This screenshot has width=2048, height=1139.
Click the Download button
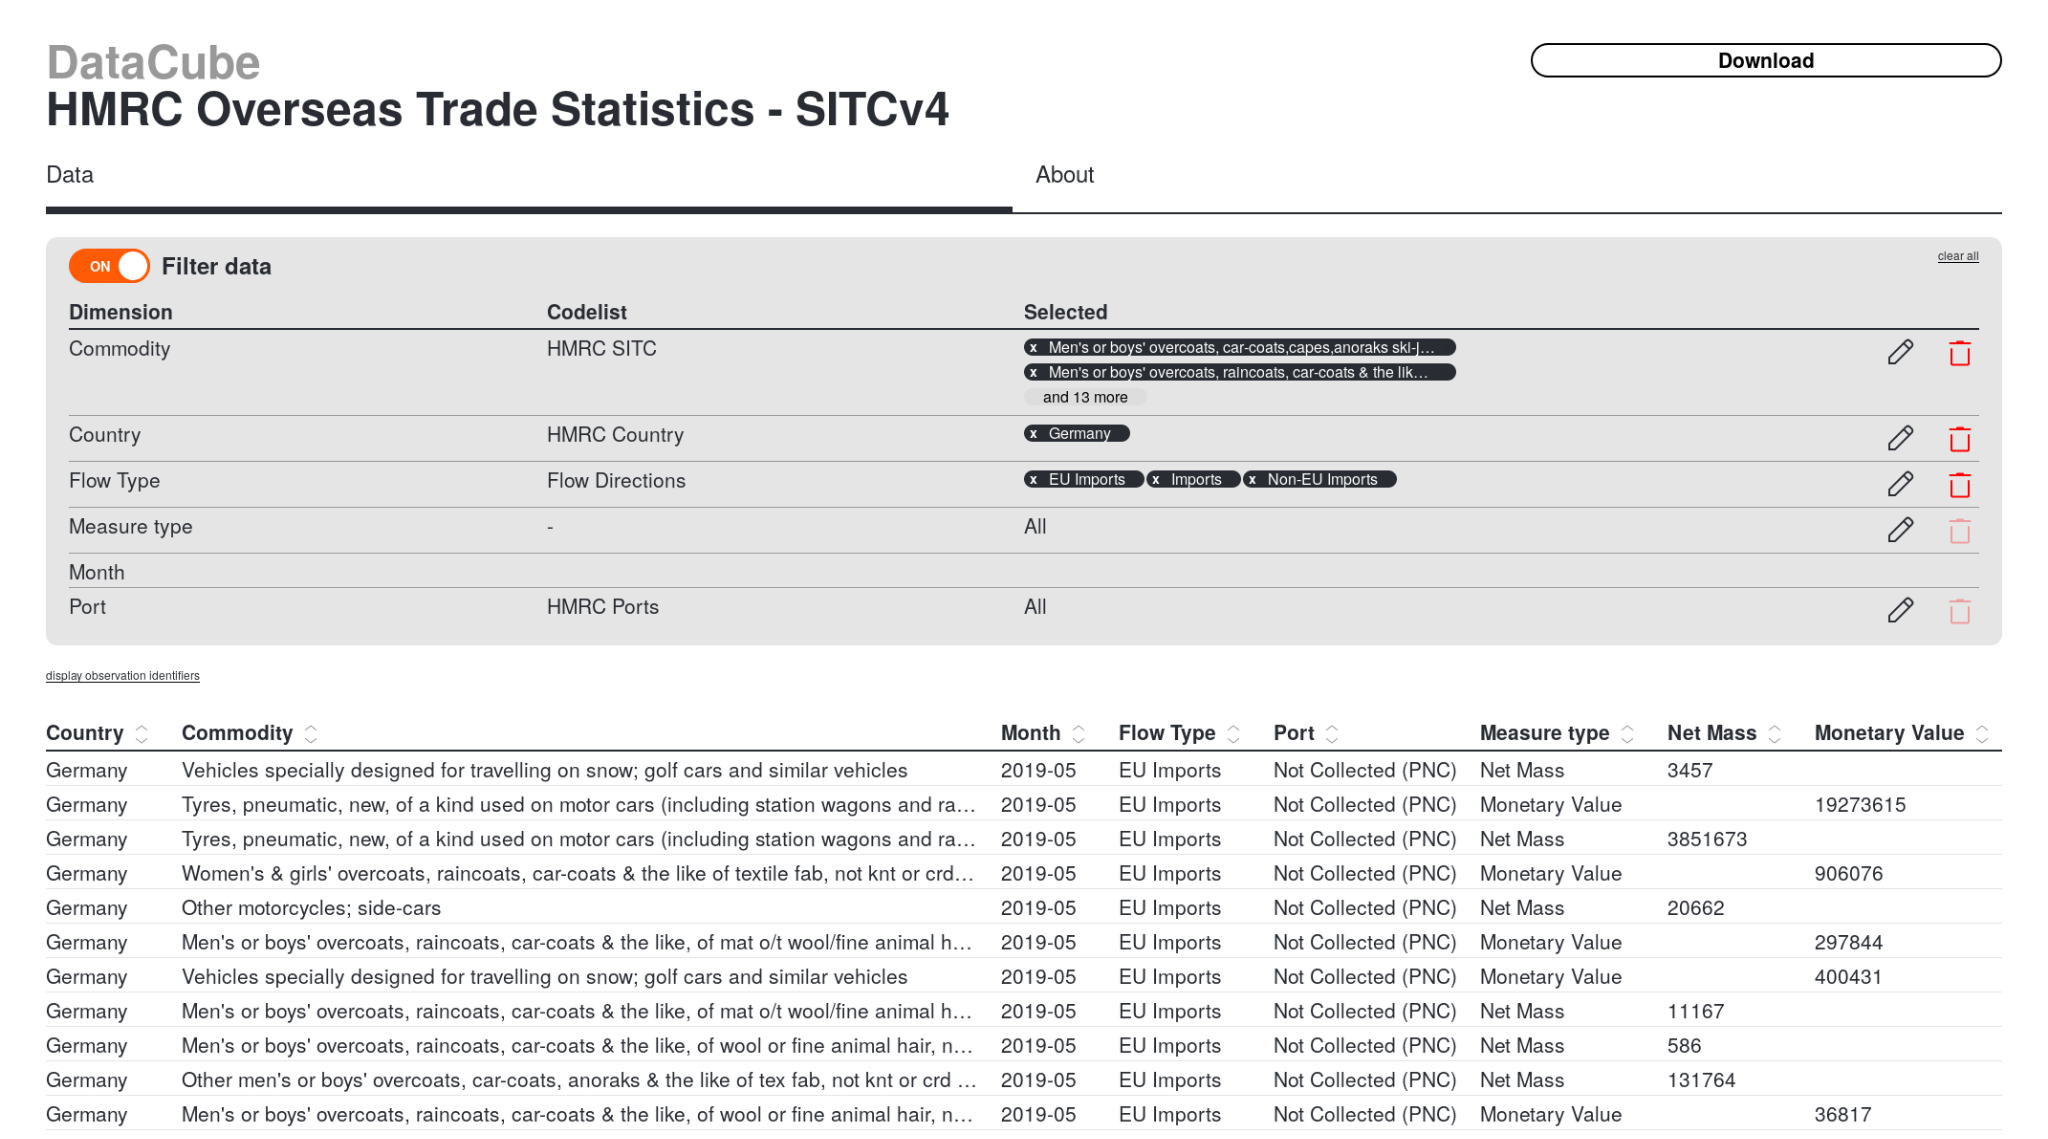click(x=1765, y=61)
